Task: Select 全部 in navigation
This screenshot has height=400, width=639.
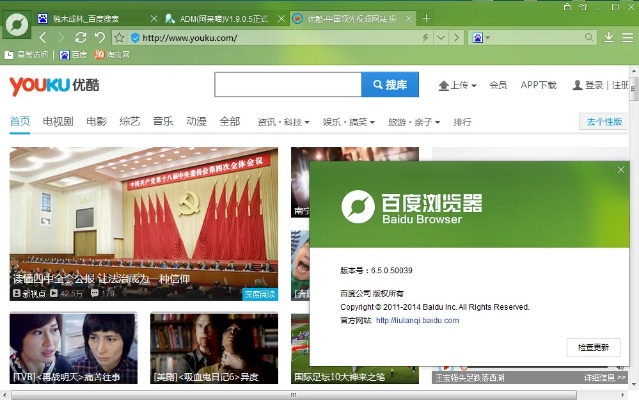Action: point(230,121)
